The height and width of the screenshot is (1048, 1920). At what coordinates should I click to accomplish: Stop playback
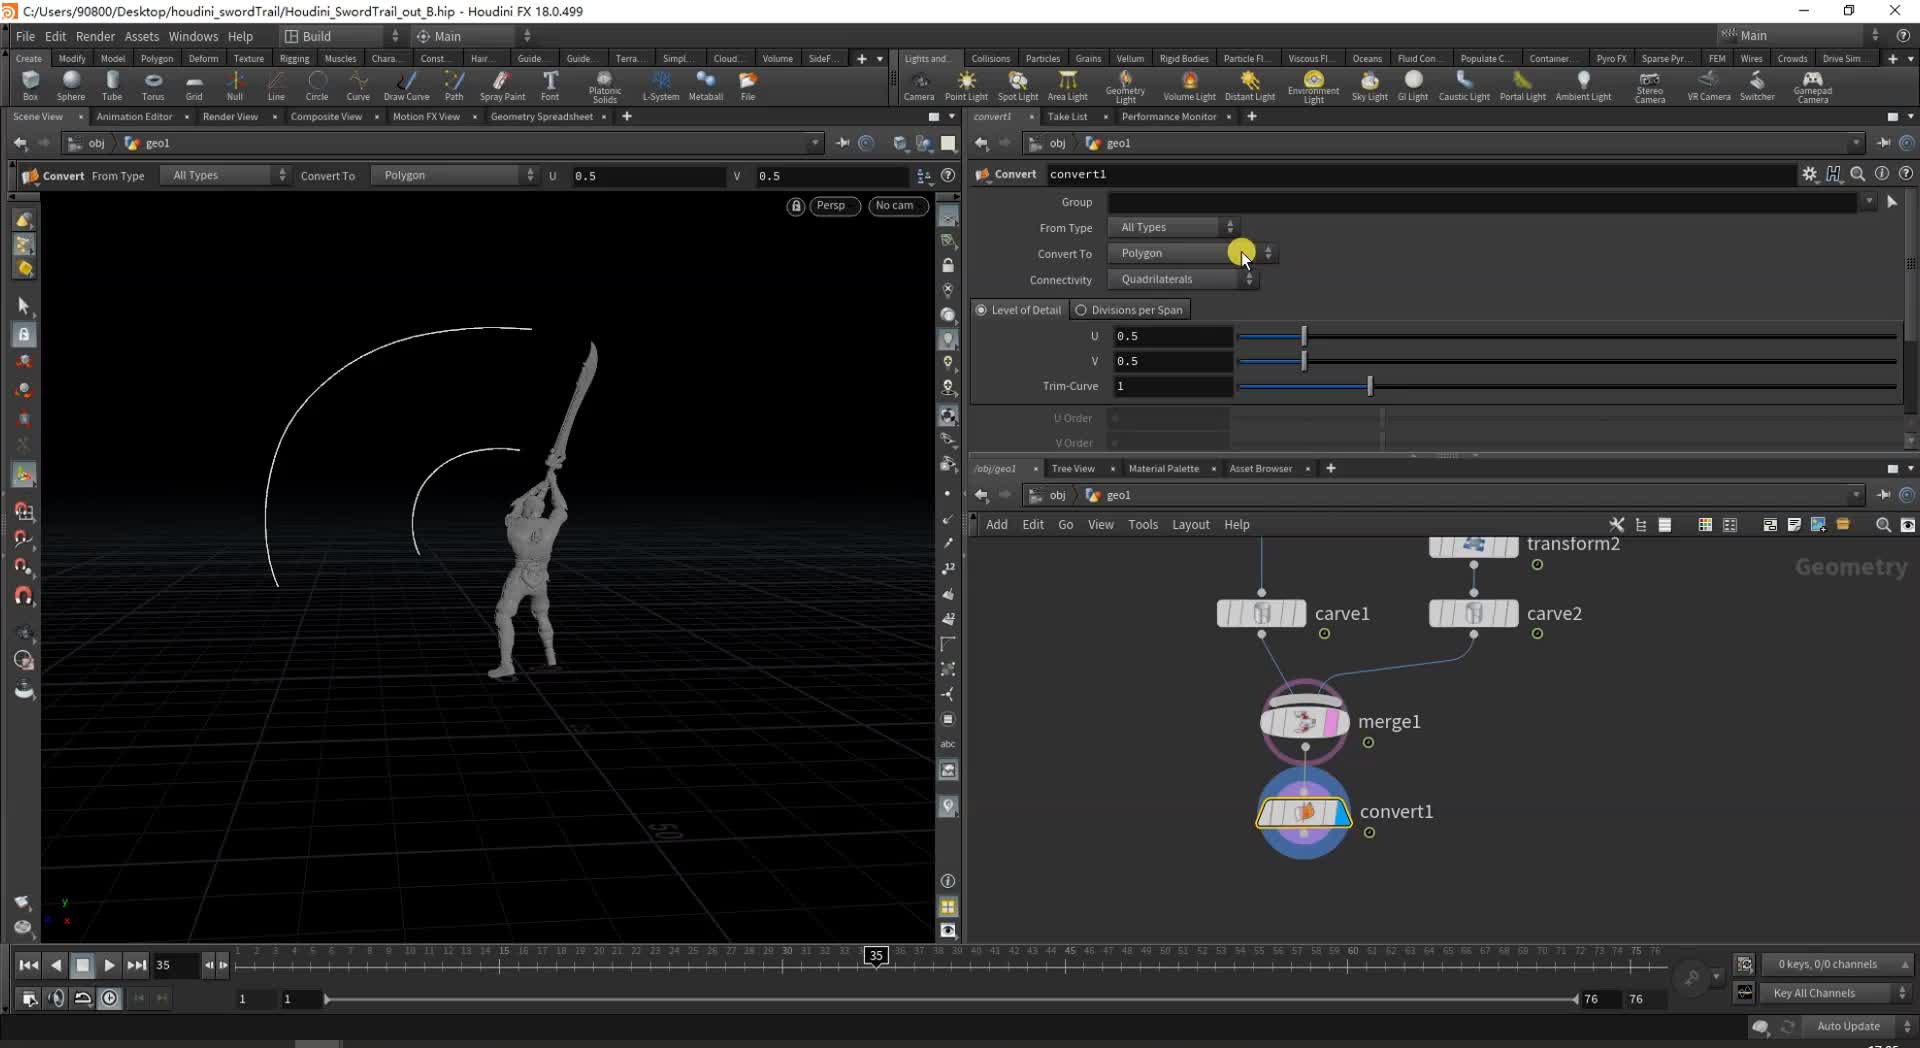click(83, 965)
